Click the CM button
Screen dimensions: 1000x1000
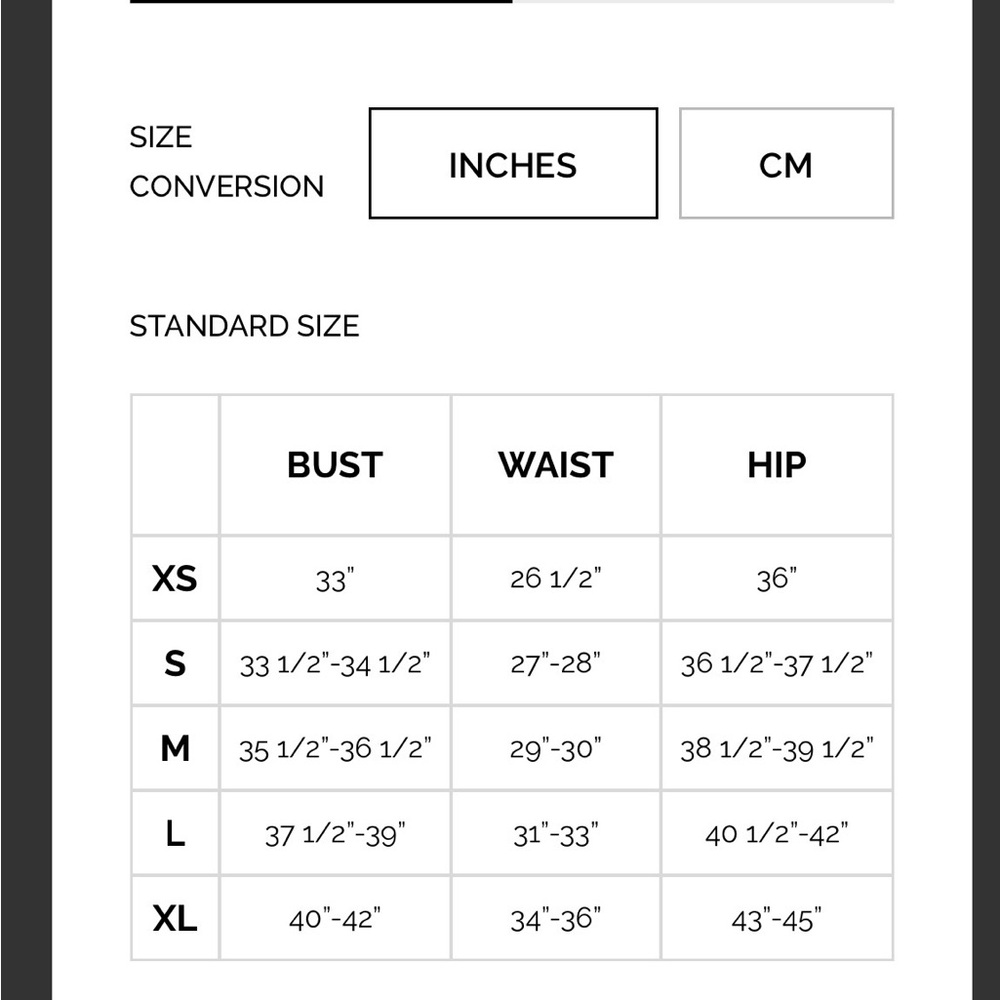[786, 163]
